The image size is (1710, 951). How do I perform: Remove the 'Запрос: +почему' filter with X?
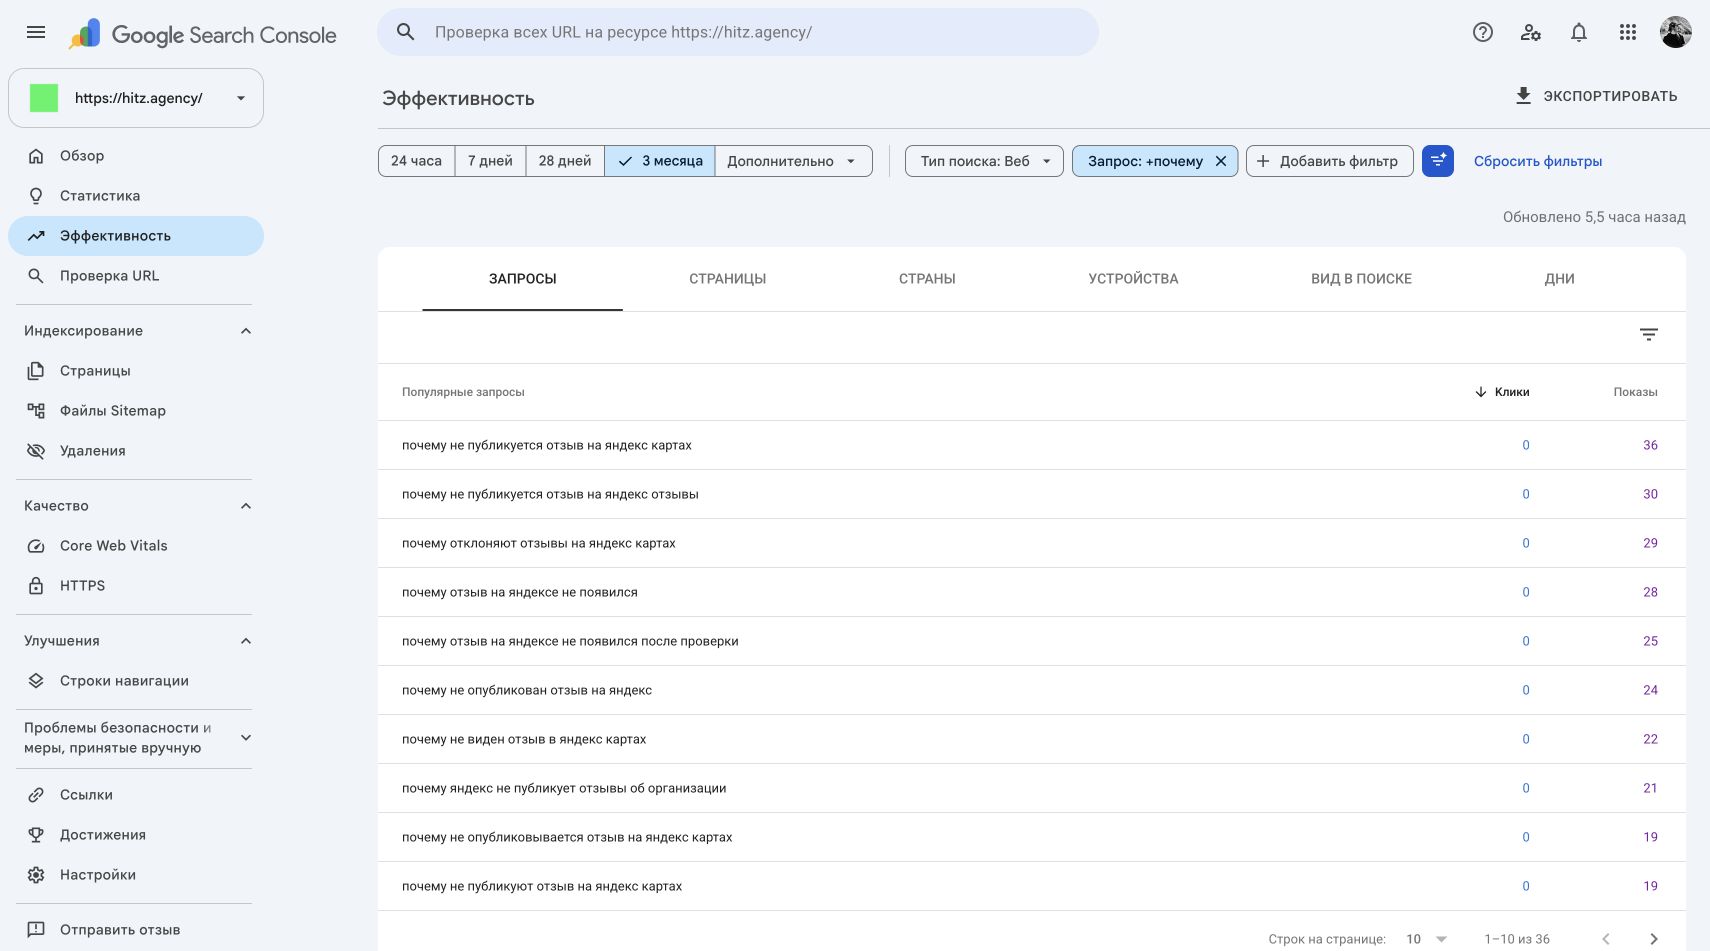click(x=1221, y=161)
